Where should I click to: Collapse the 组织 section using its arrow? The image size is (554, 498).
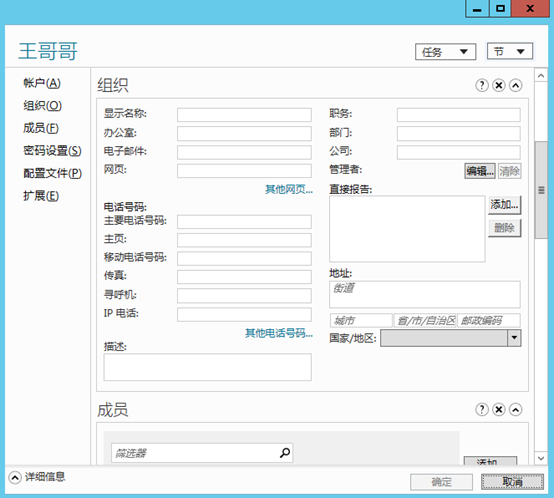tap(515, 85)
